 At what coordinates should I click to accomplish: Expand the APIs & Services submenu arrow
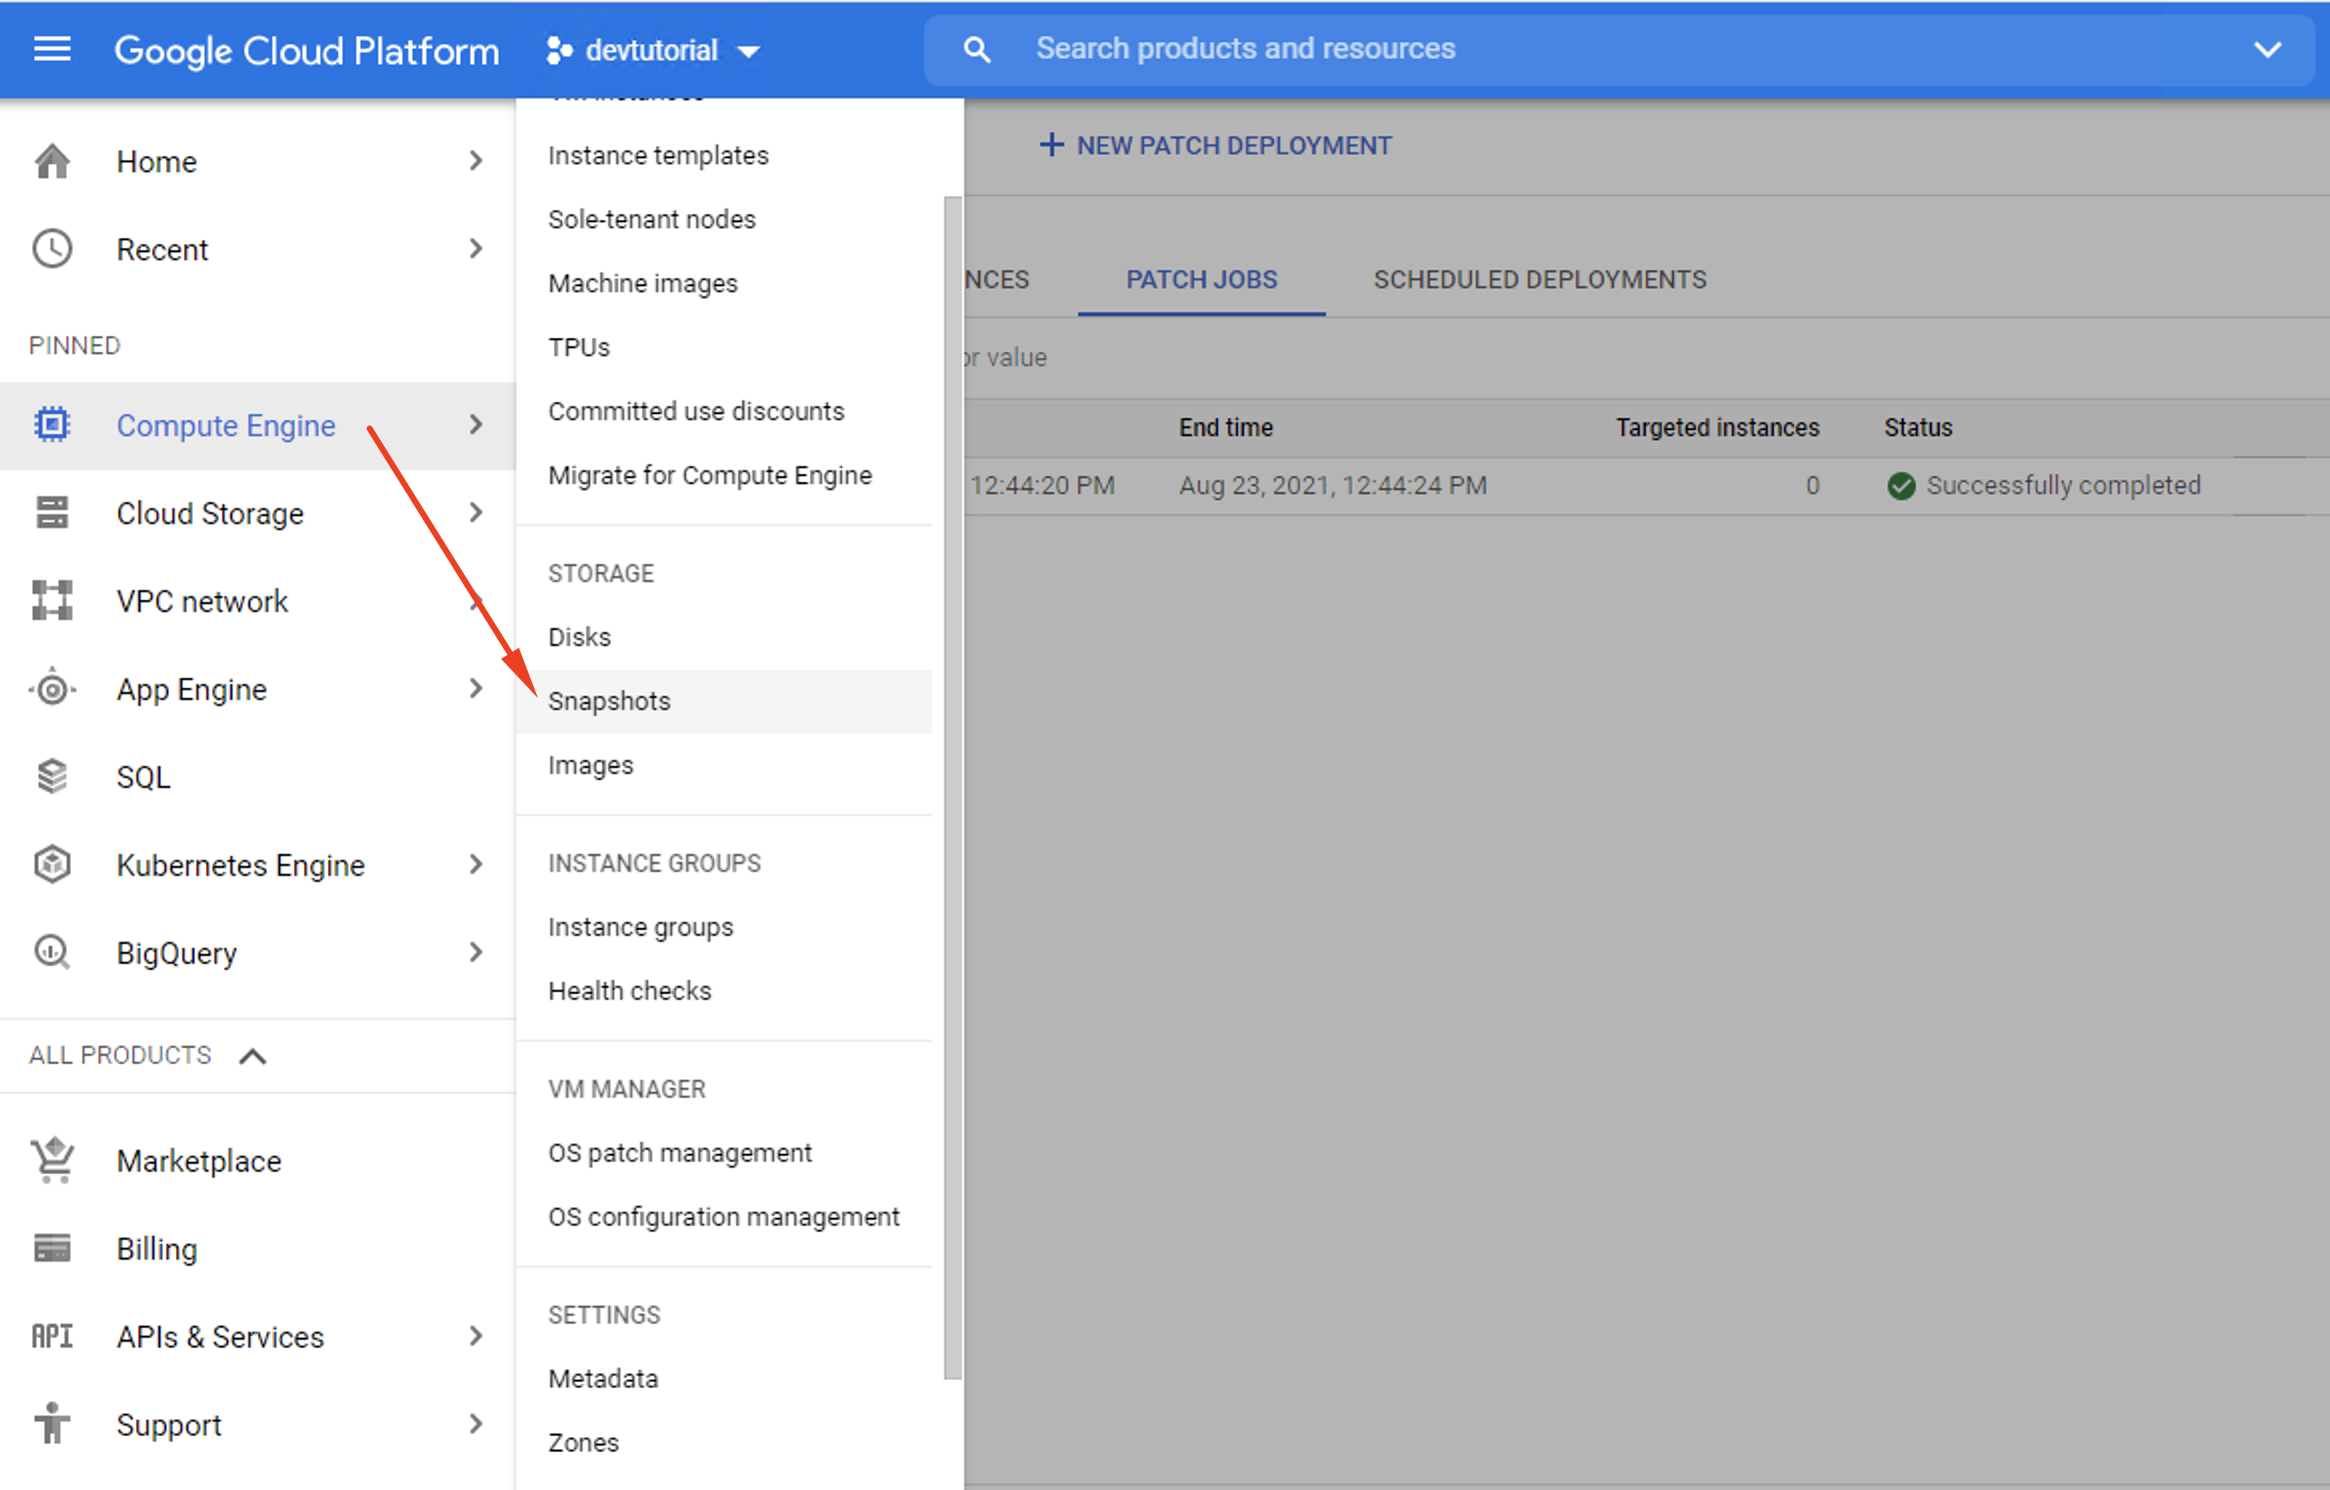click(476, 1337)
